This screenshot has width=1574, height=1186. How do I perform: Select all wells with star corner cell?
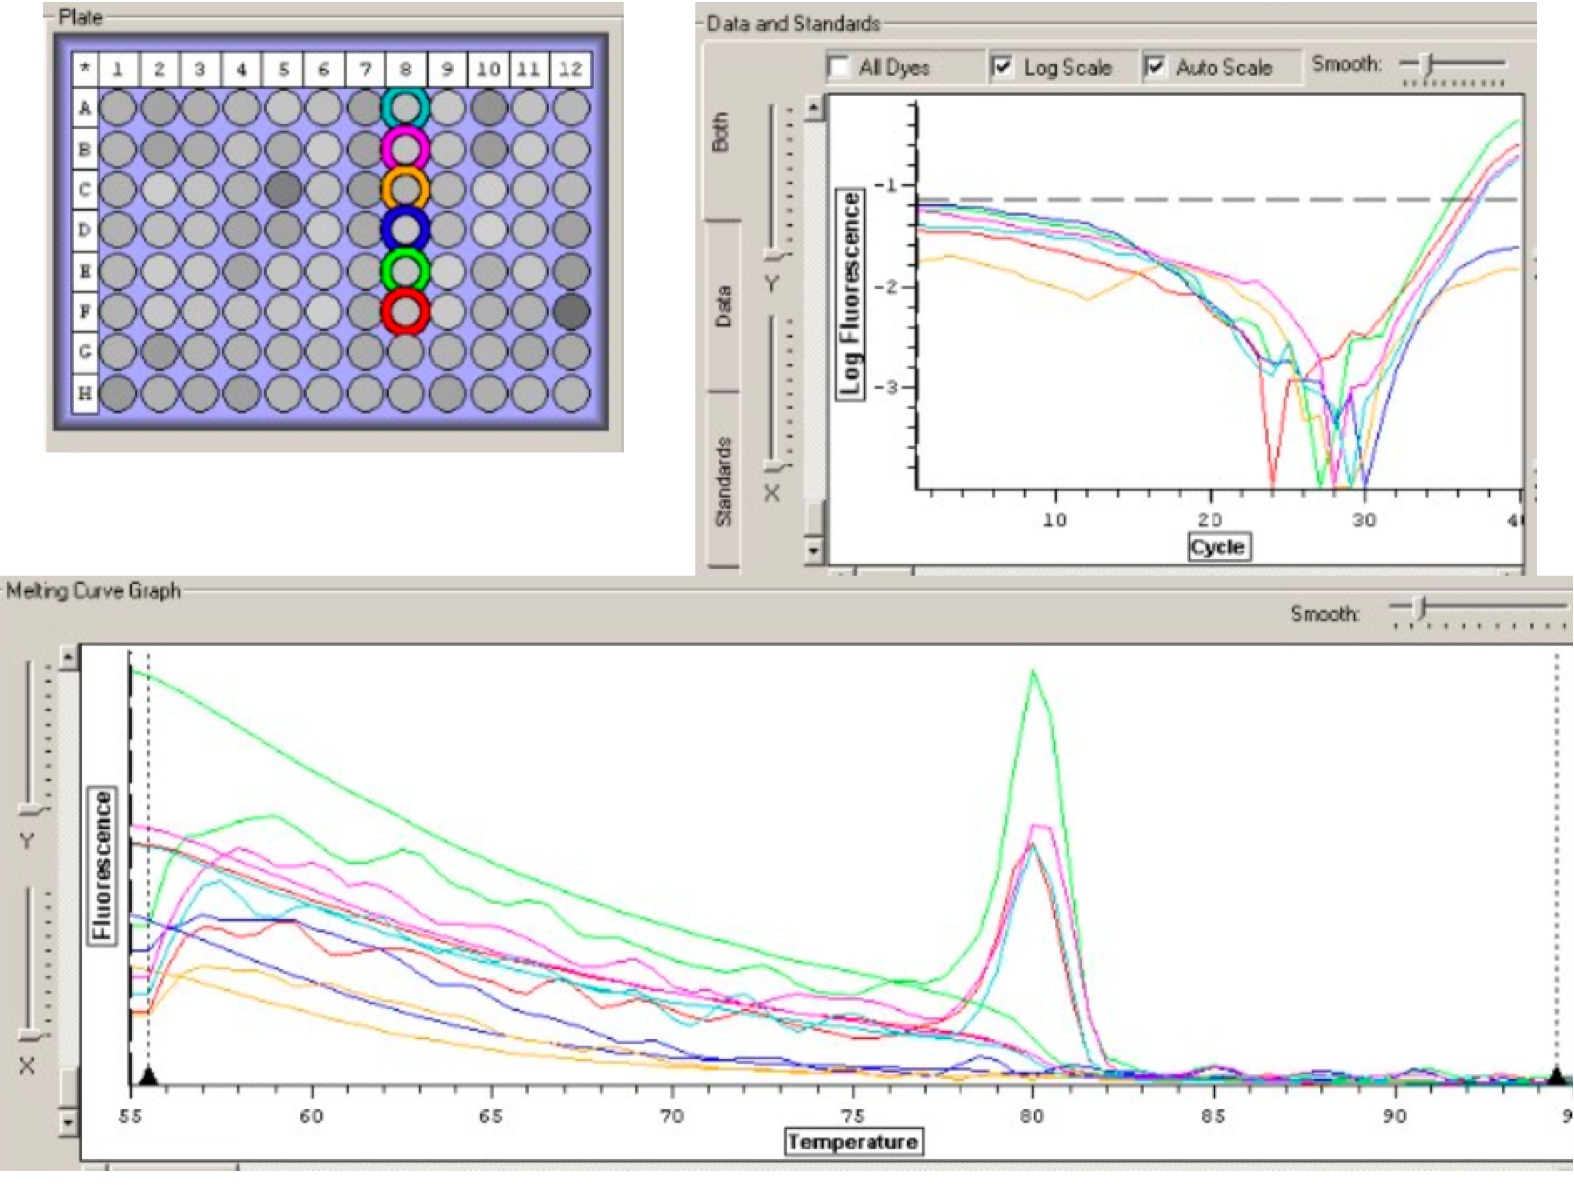[x=85, y=69]
